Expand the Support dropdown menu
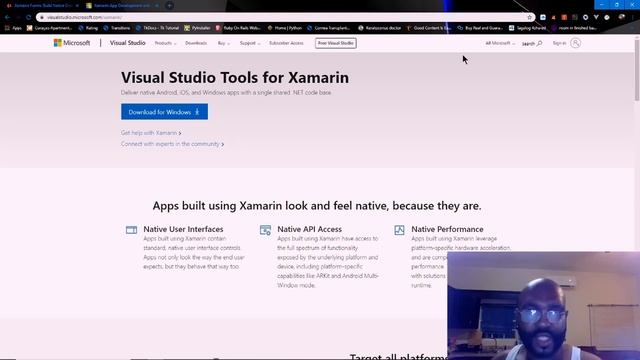 point(250,43)
